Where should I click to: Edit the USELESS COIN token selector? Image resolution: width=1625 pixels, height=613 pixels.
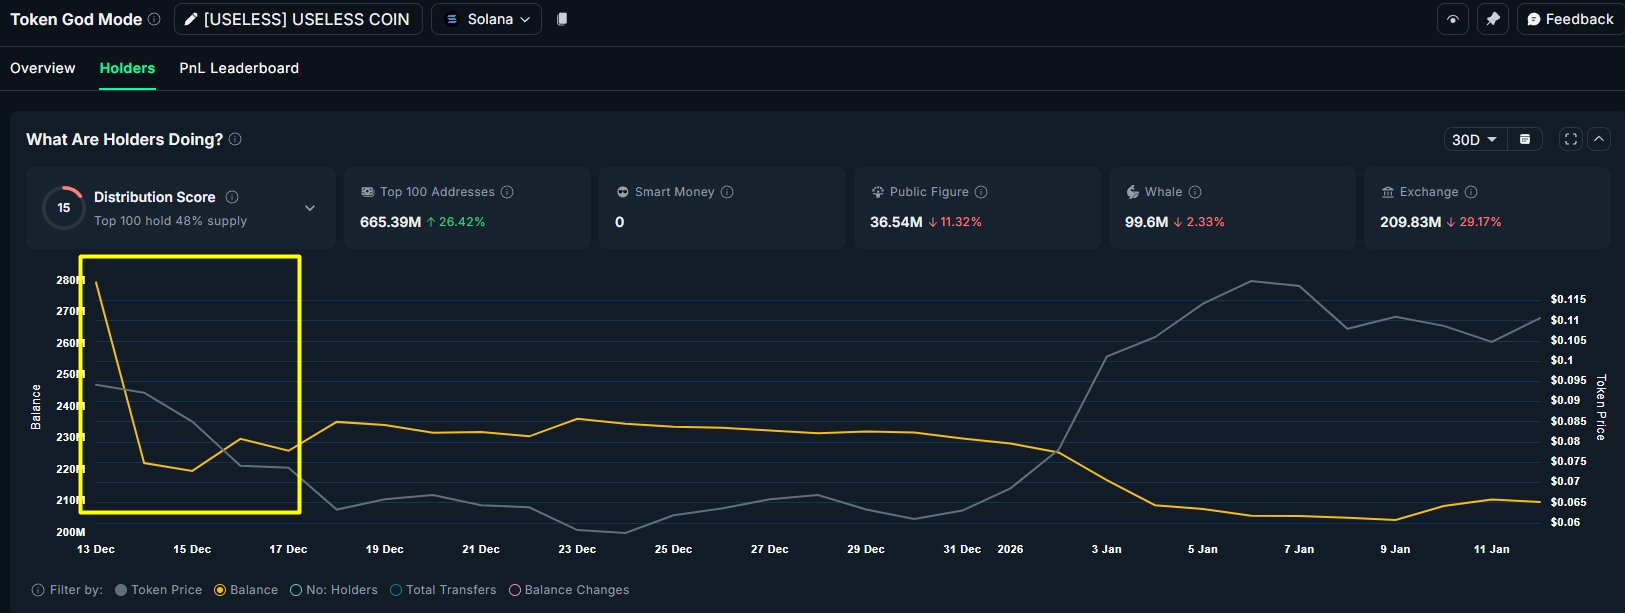point(298,19)
